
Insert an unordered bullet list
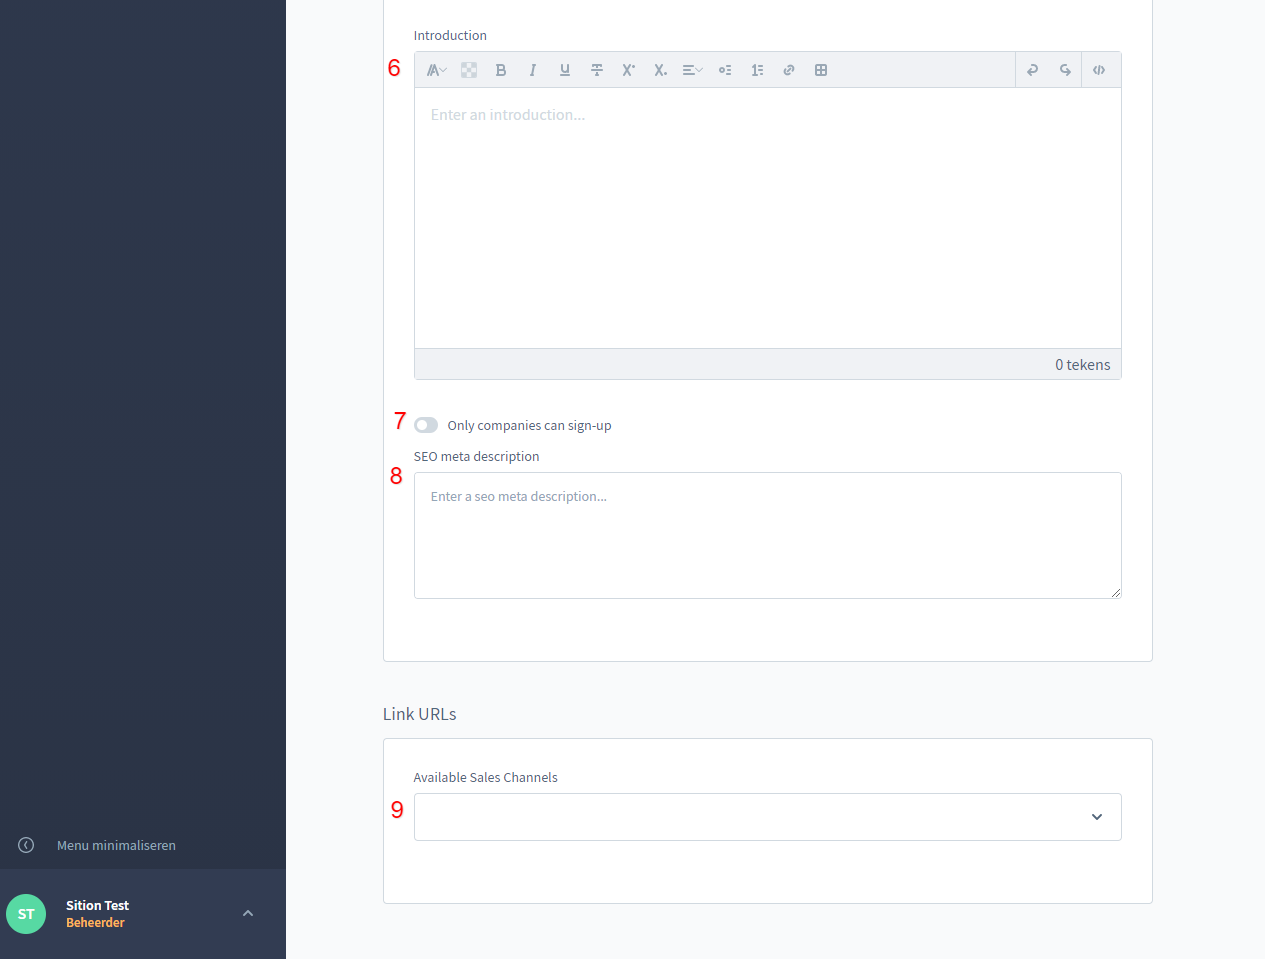pyautogui.click(x=725, y=70)
